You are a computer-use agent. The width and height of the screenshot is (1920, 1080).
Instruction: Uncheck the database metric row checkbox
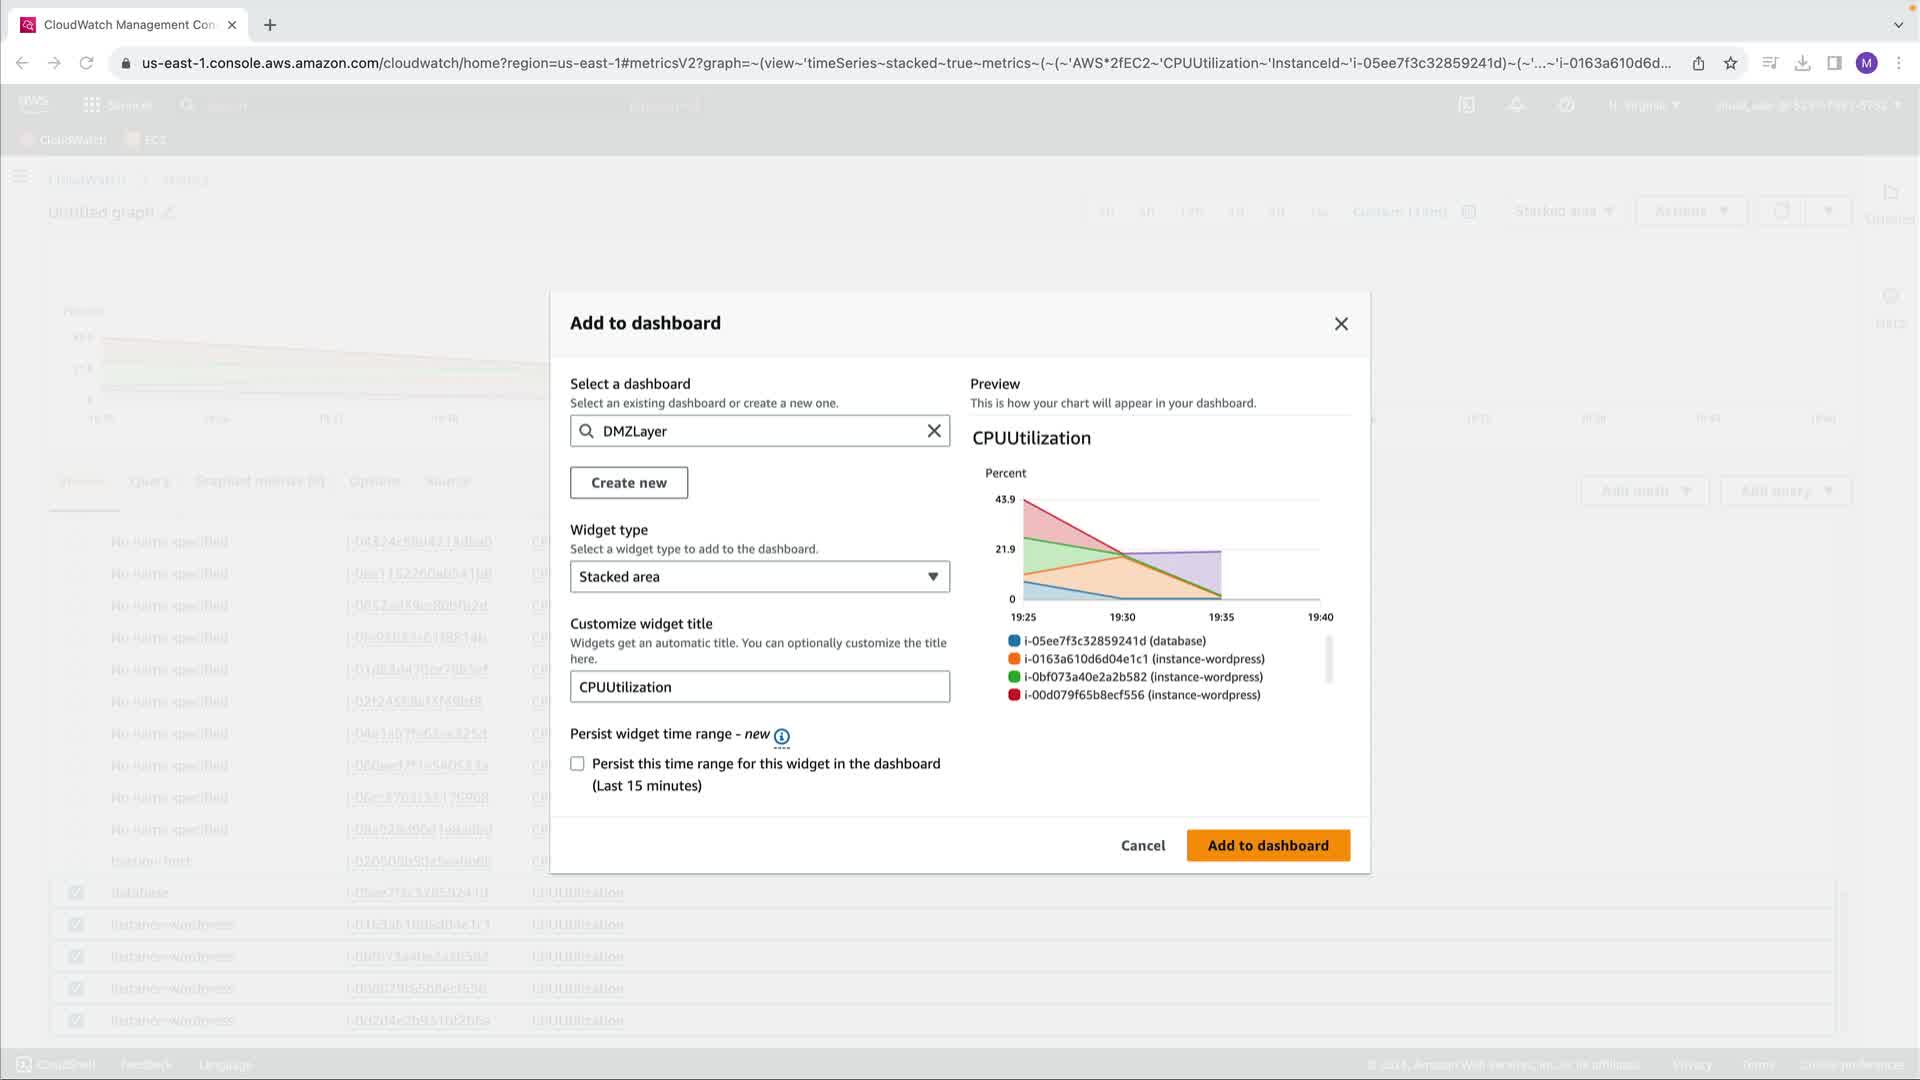point(76,893)
